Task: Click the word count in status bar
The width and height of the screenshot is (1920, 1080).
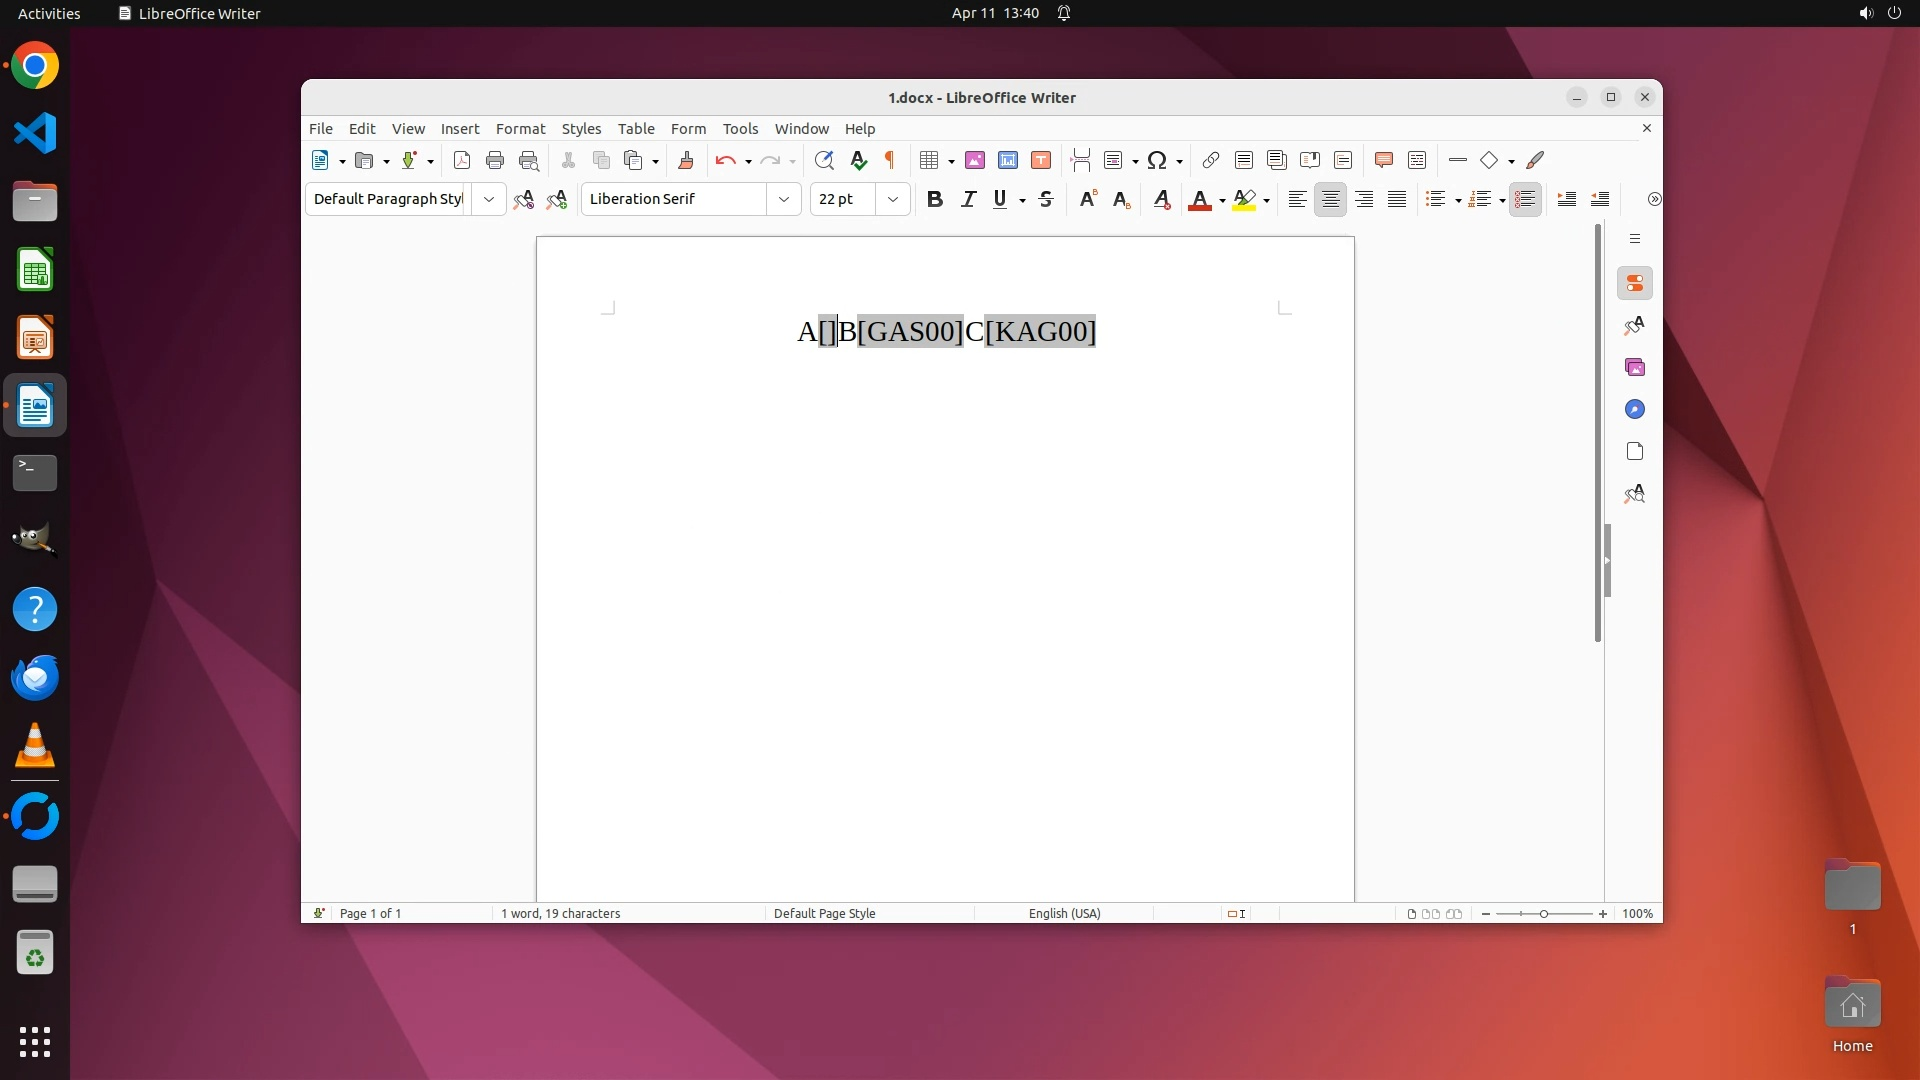Action: tap(560, 913)
